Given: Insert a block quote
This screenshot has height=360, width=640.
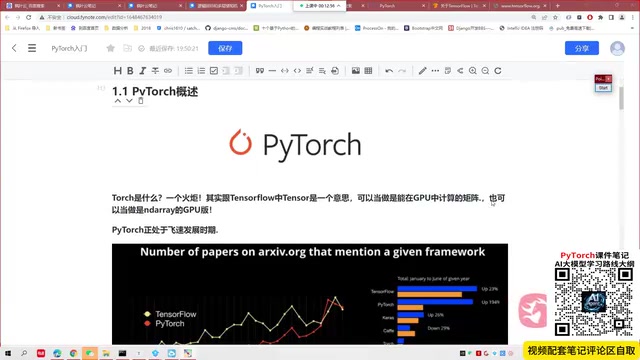Looking at the screenshot, I should tap(260, 71).
